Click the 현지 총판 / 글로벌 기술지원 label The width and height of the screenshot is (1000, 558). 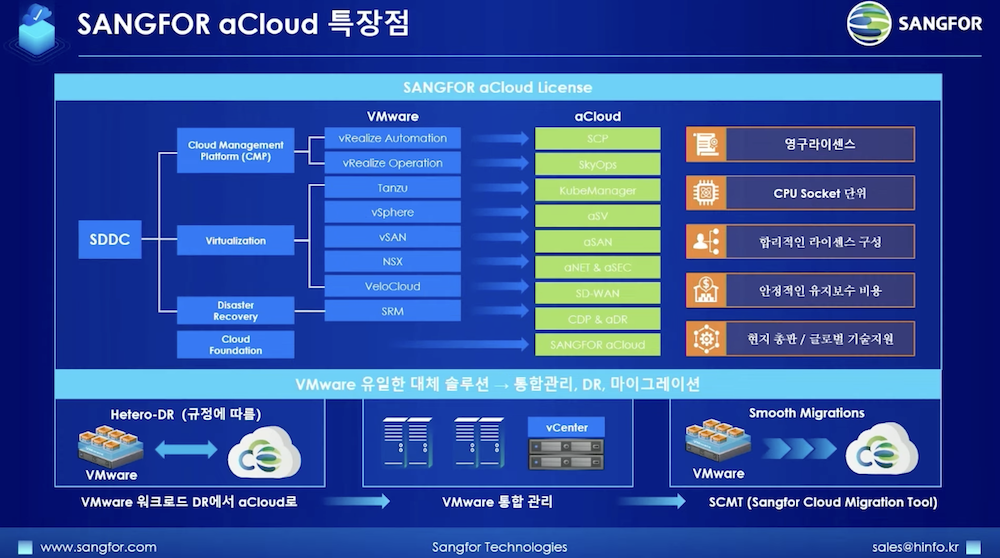point(820,339)
